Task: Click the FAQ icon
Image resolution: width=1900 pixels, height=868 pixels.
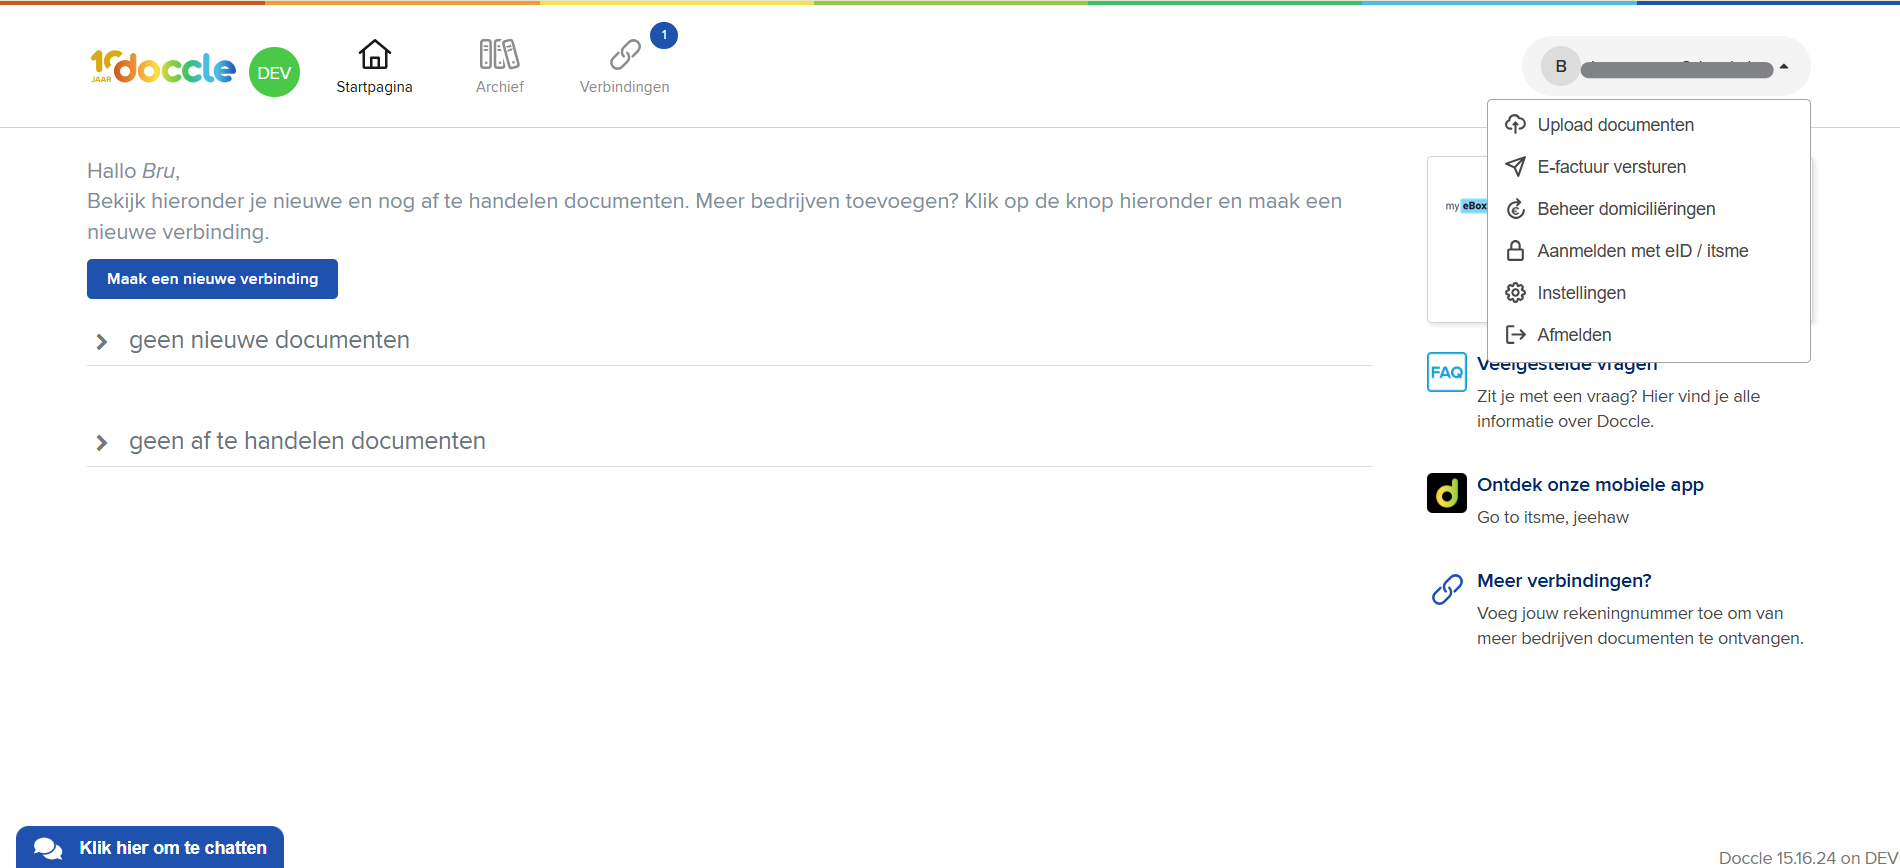Action: coord(1447,372)
